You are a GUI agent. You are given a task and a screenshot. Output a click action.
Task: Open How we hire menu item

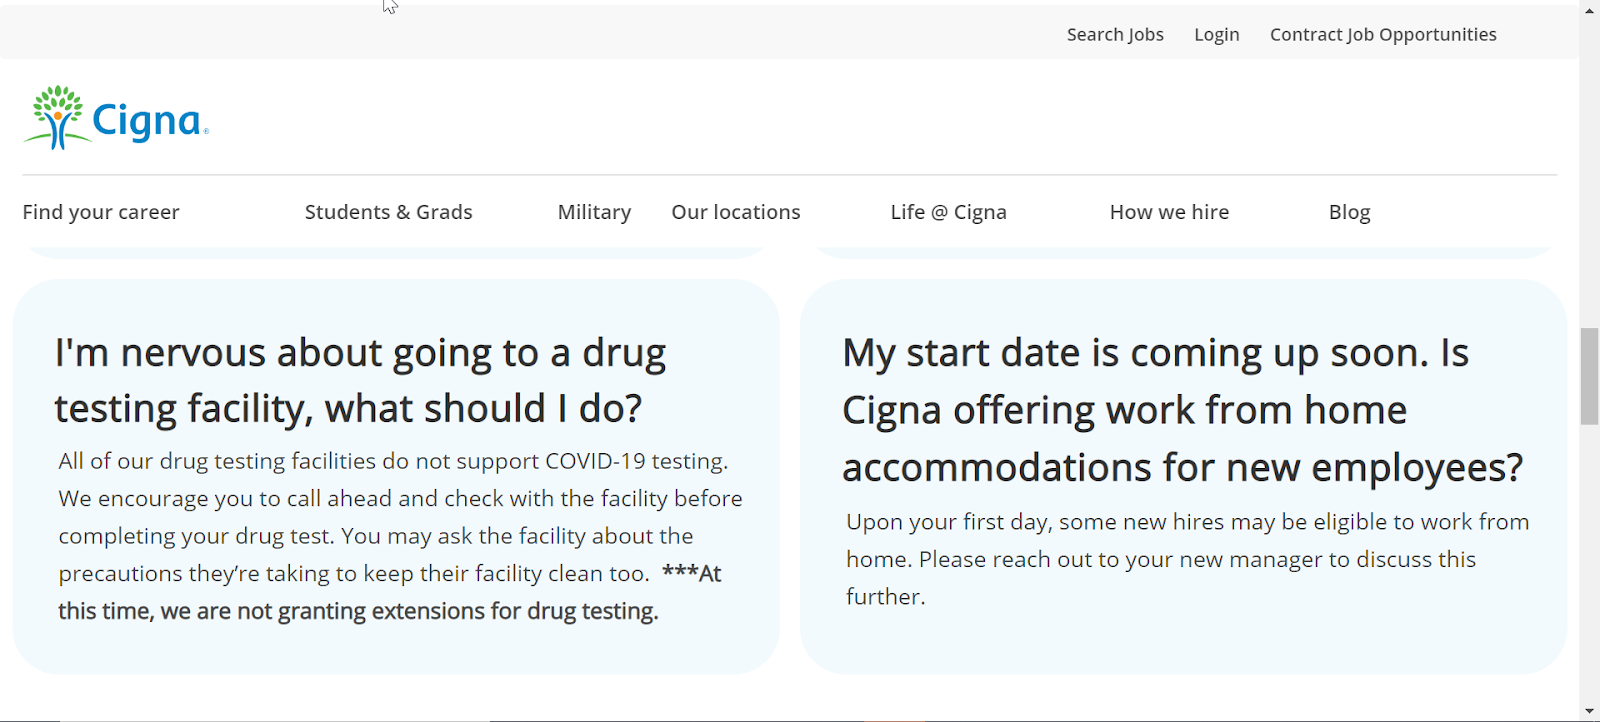[1170, 212]
